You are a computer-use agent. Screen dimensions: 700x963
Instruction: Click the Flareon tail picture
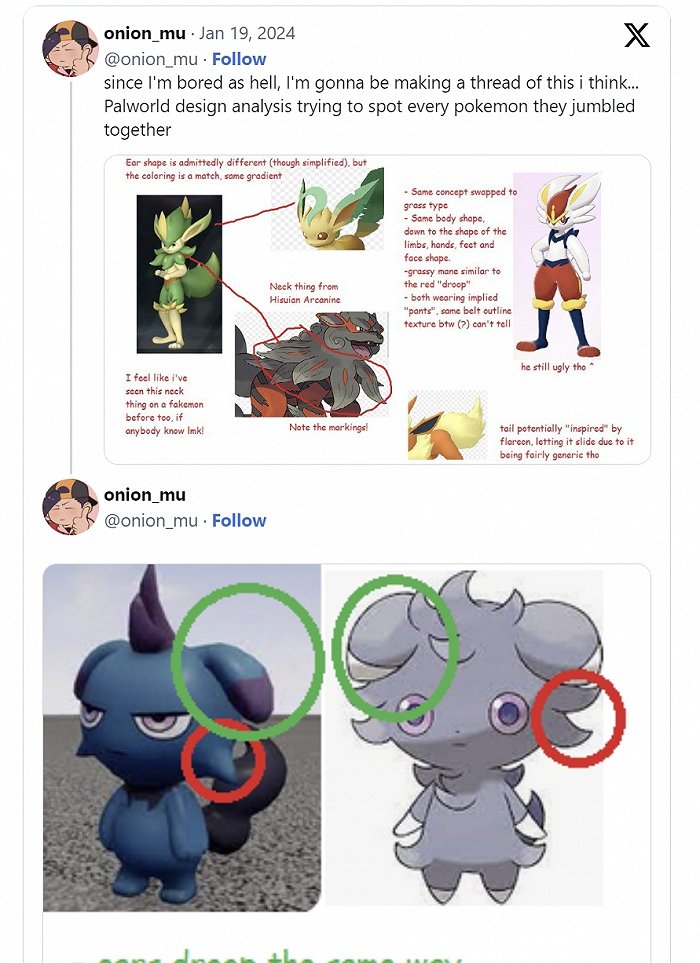[x=448, y=425]
